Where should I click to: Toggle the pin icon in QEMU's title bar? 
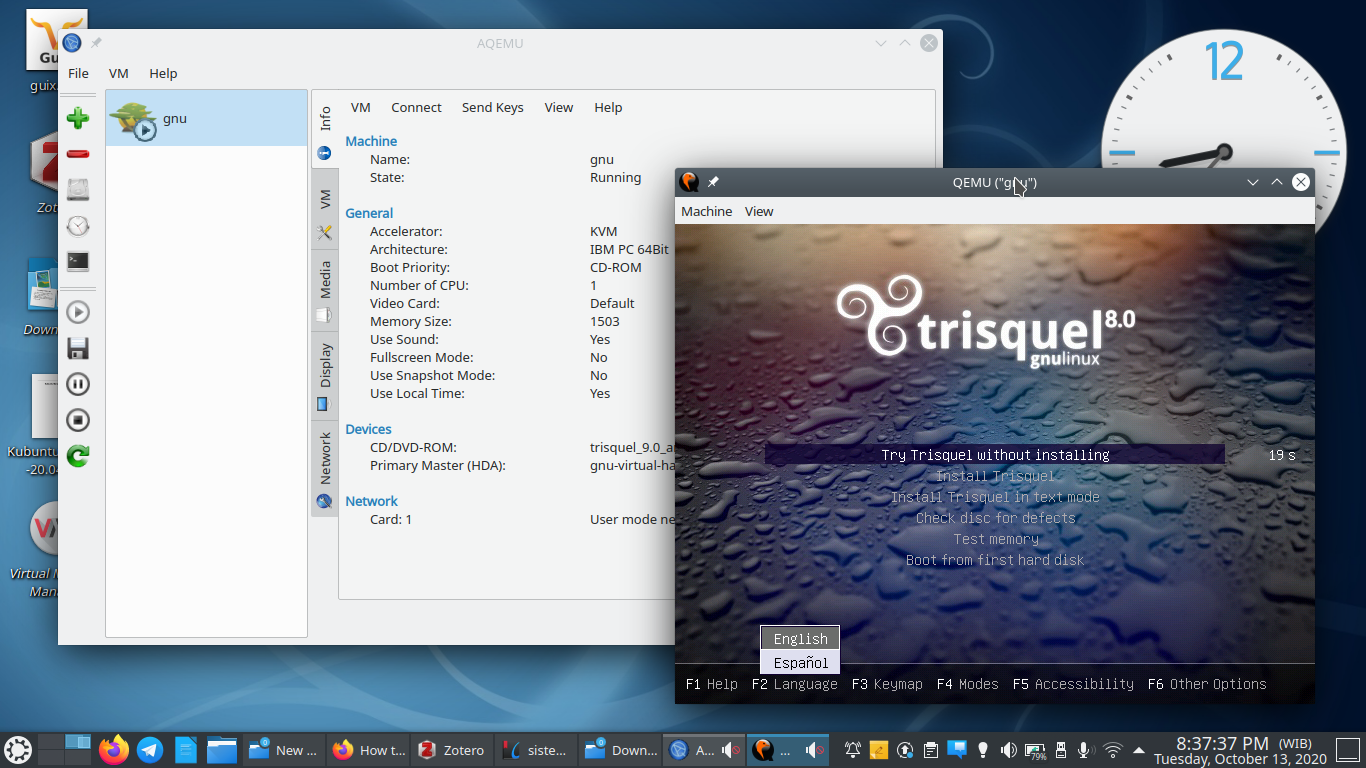click(713, 182)
